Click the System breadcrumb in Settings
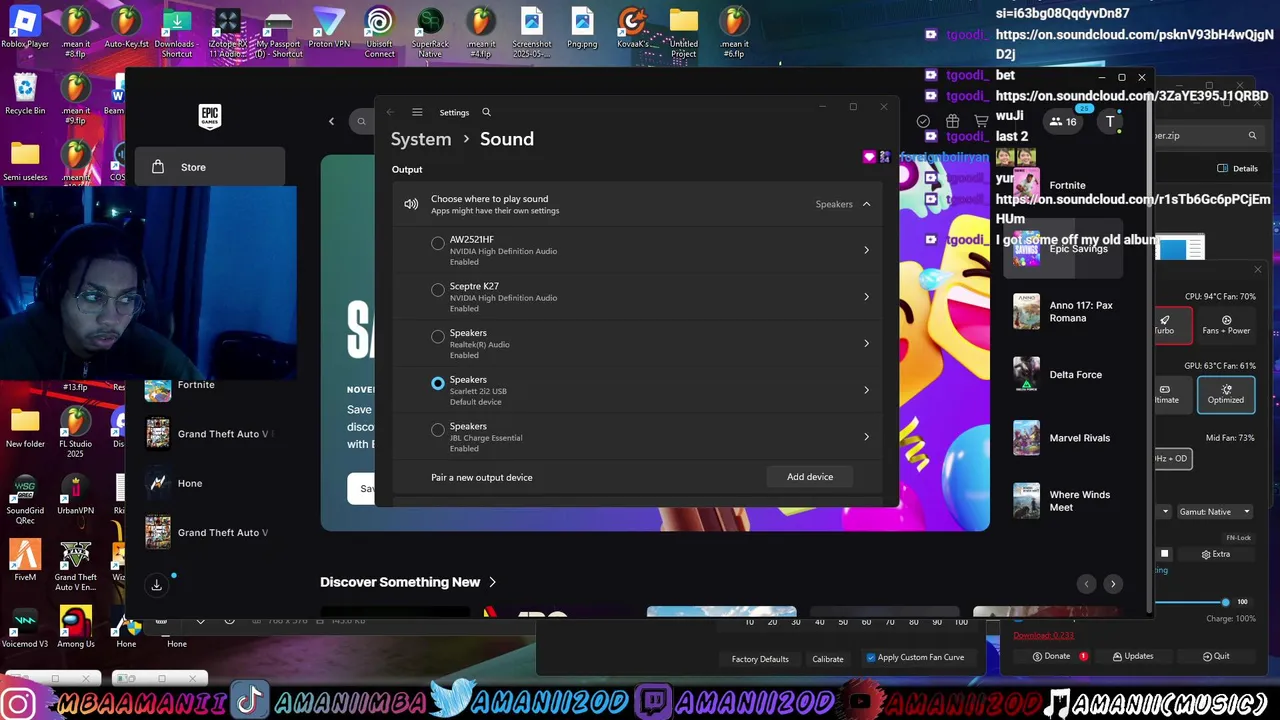 421,139
